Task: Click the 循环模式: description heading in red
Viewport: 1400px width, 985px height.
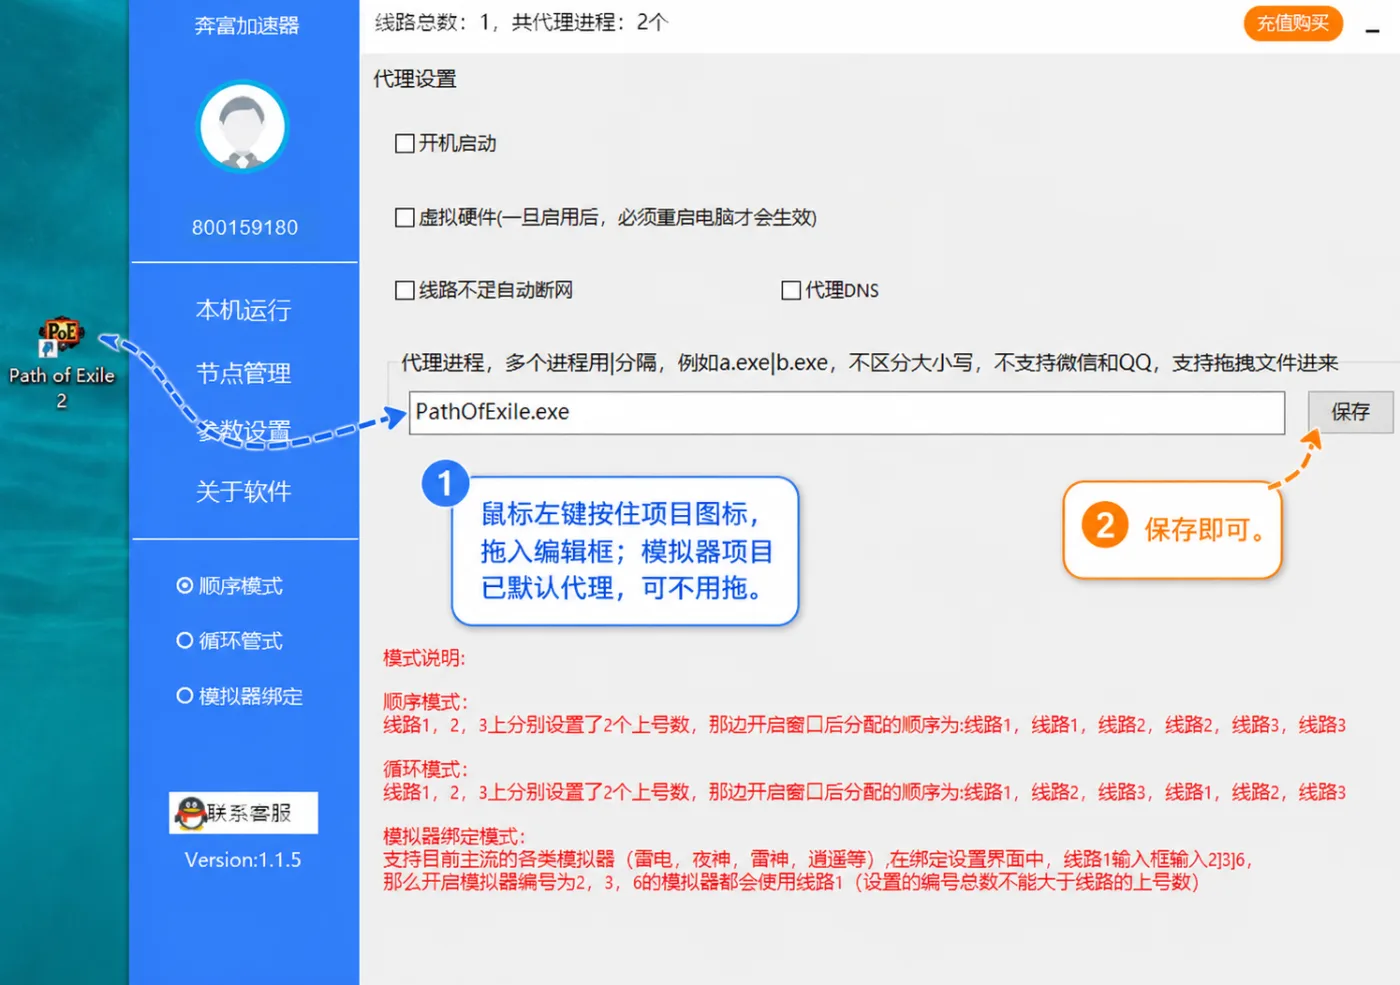Action: click(x=425, y=769)
